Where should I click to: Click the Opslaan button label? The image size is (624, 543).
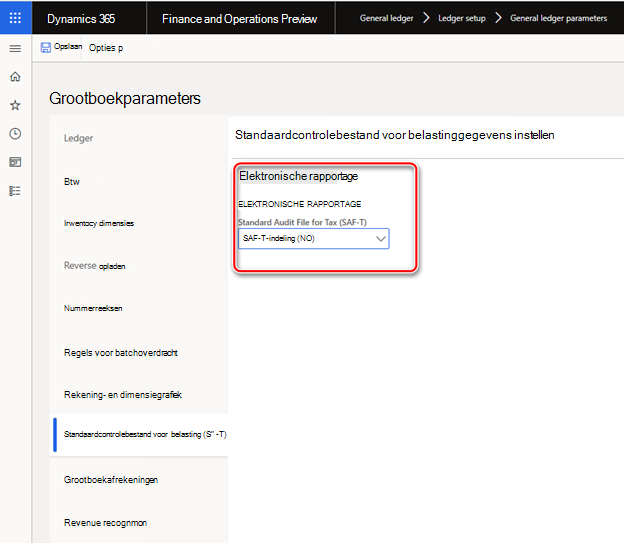[68, 47]
